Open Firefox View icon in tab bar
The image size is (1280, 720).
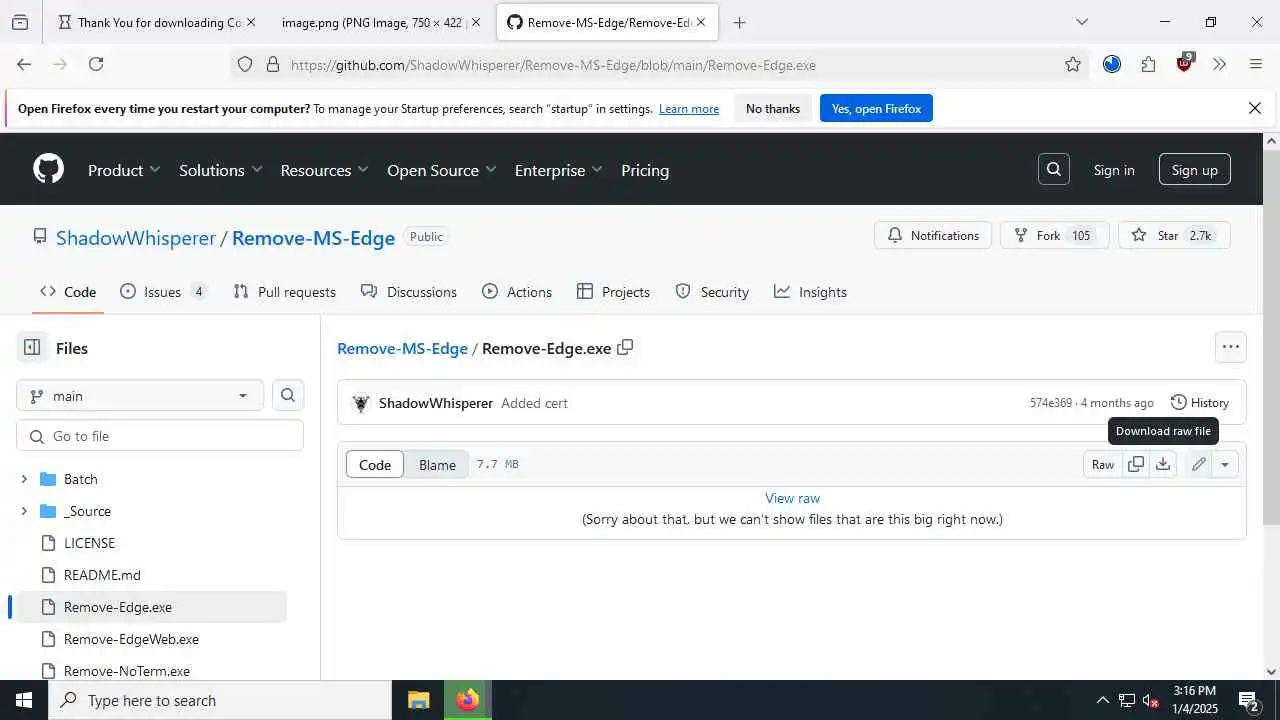[x=20, y=22]
